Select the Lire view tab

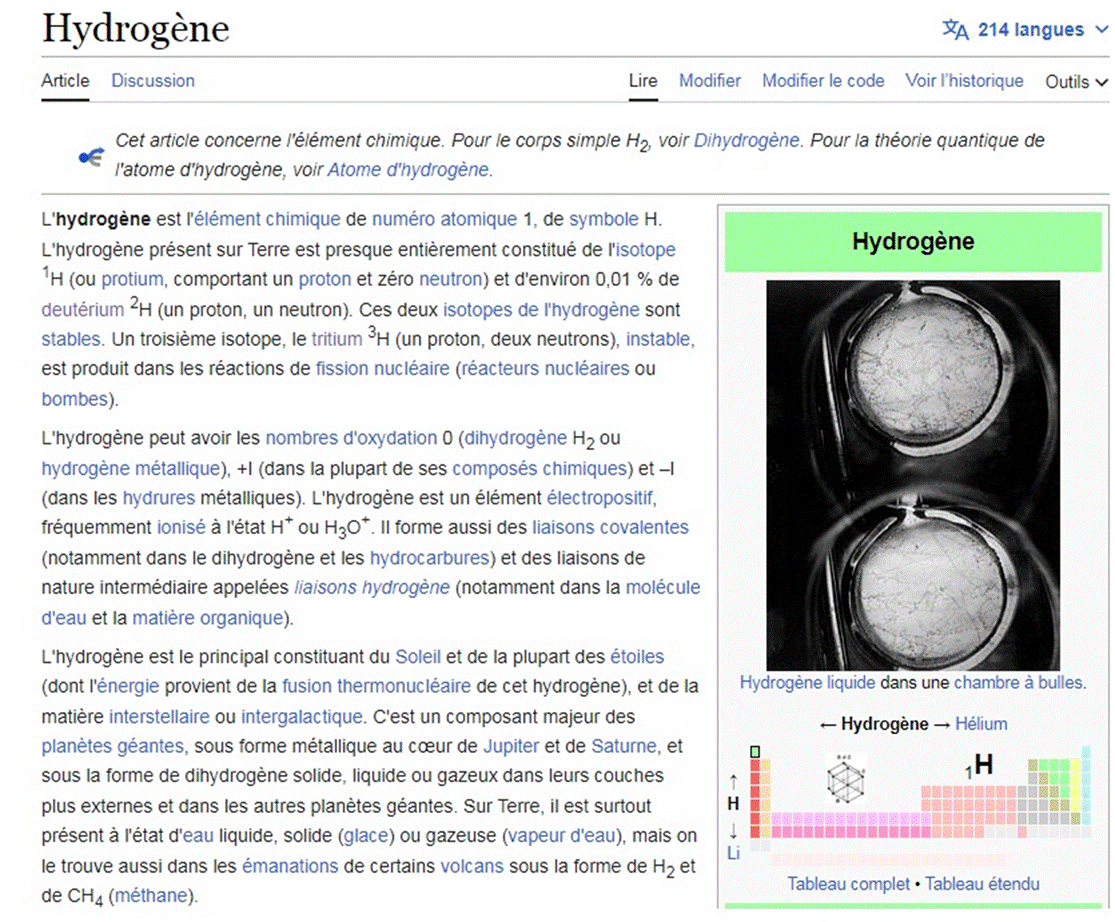(x=643, y=80)
